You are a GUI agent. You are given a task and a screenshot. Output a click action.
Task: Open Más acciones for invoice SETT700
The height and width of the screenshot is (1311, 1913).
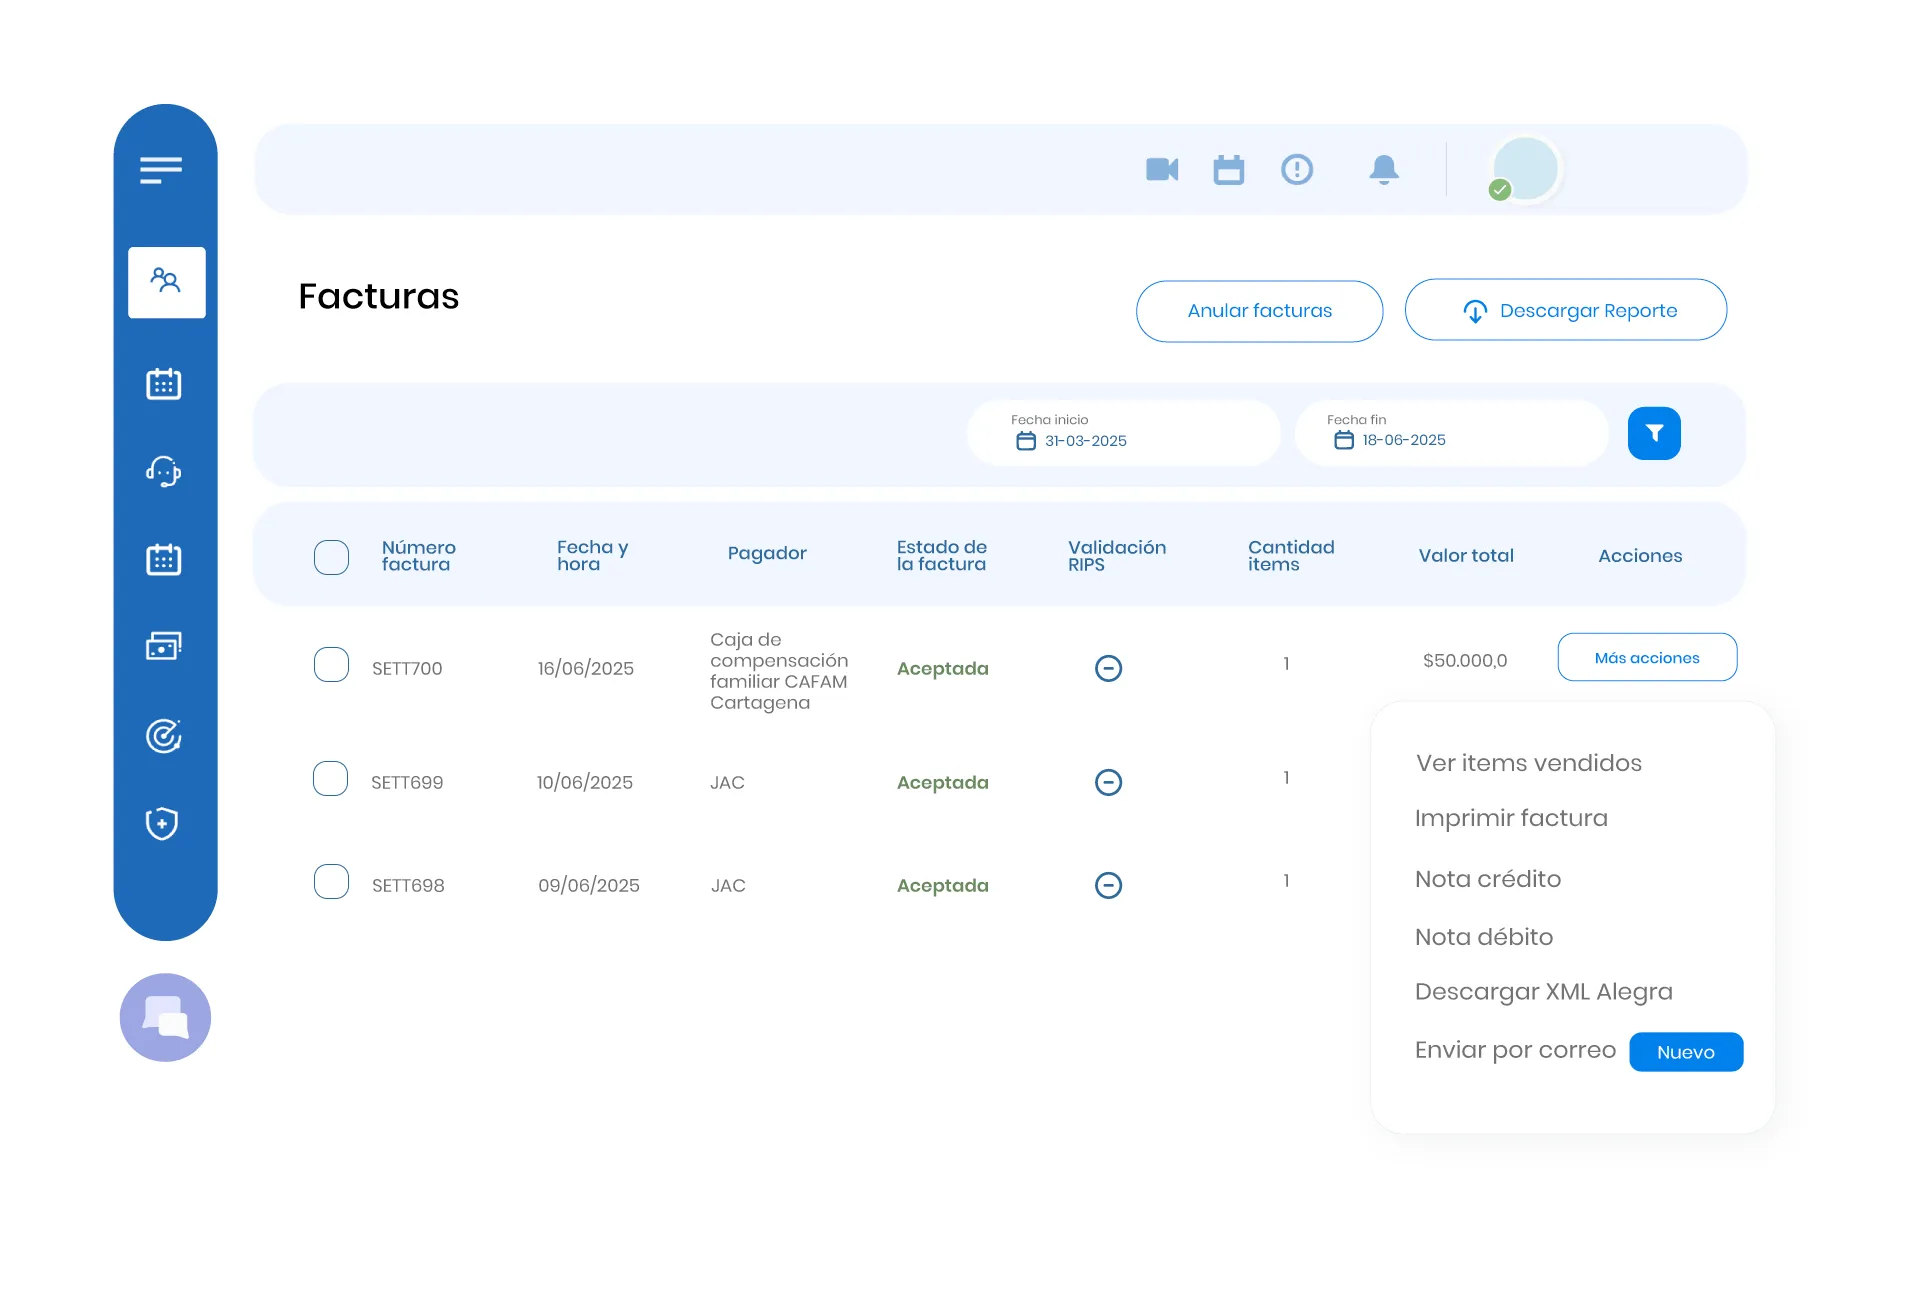pos(1646,657)
